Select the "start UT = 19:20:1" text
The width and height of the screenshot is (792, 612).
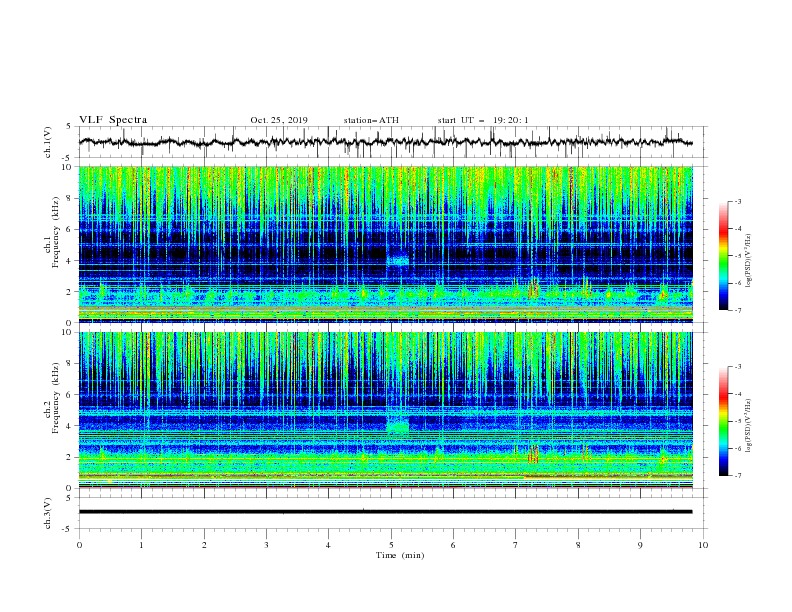pos(483,120)
